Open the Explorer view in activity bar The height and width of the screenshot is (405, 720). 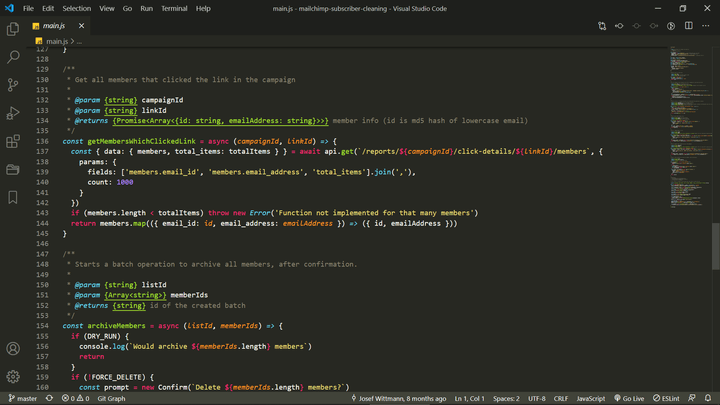(13, 29)
